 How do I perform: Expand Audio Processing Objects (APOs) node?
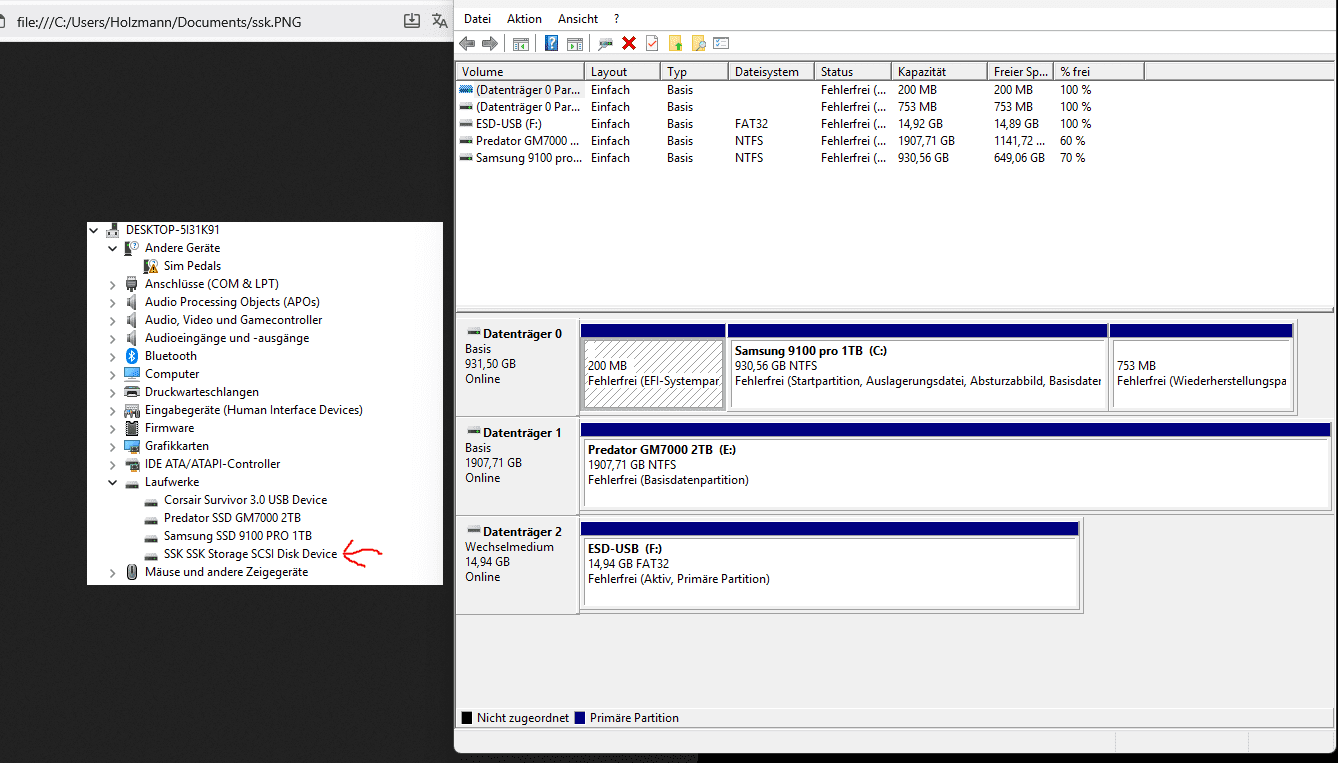tap(113, 302)
